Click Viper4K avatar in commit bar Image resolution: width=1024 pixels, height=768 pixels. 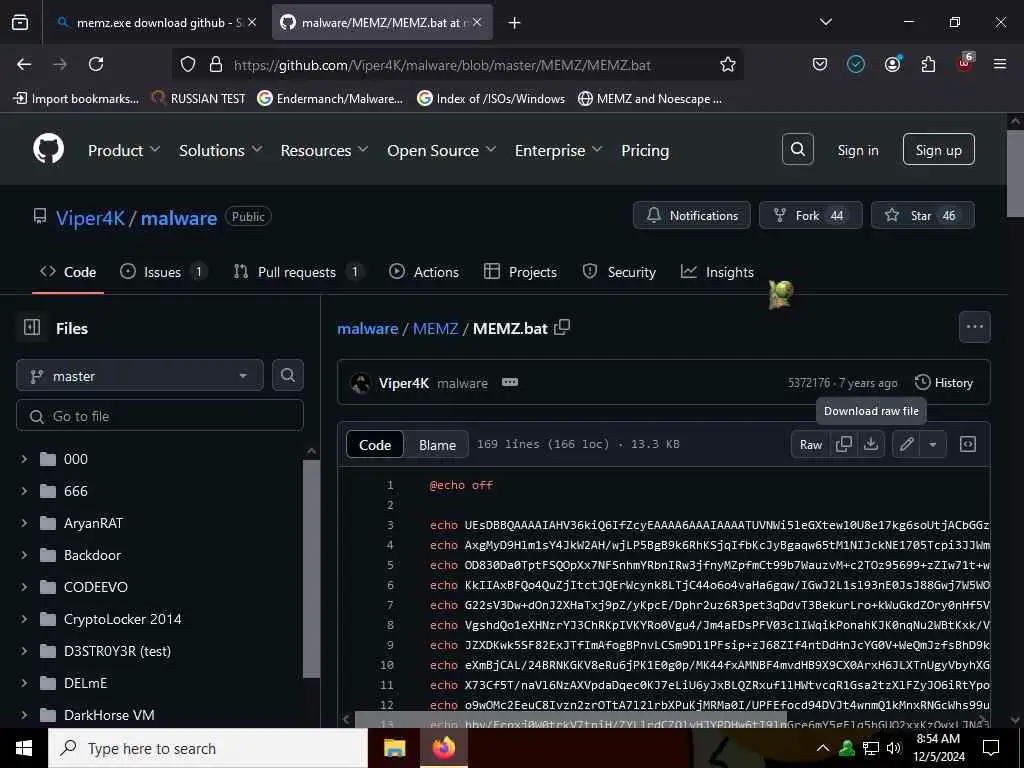point(360,383)
